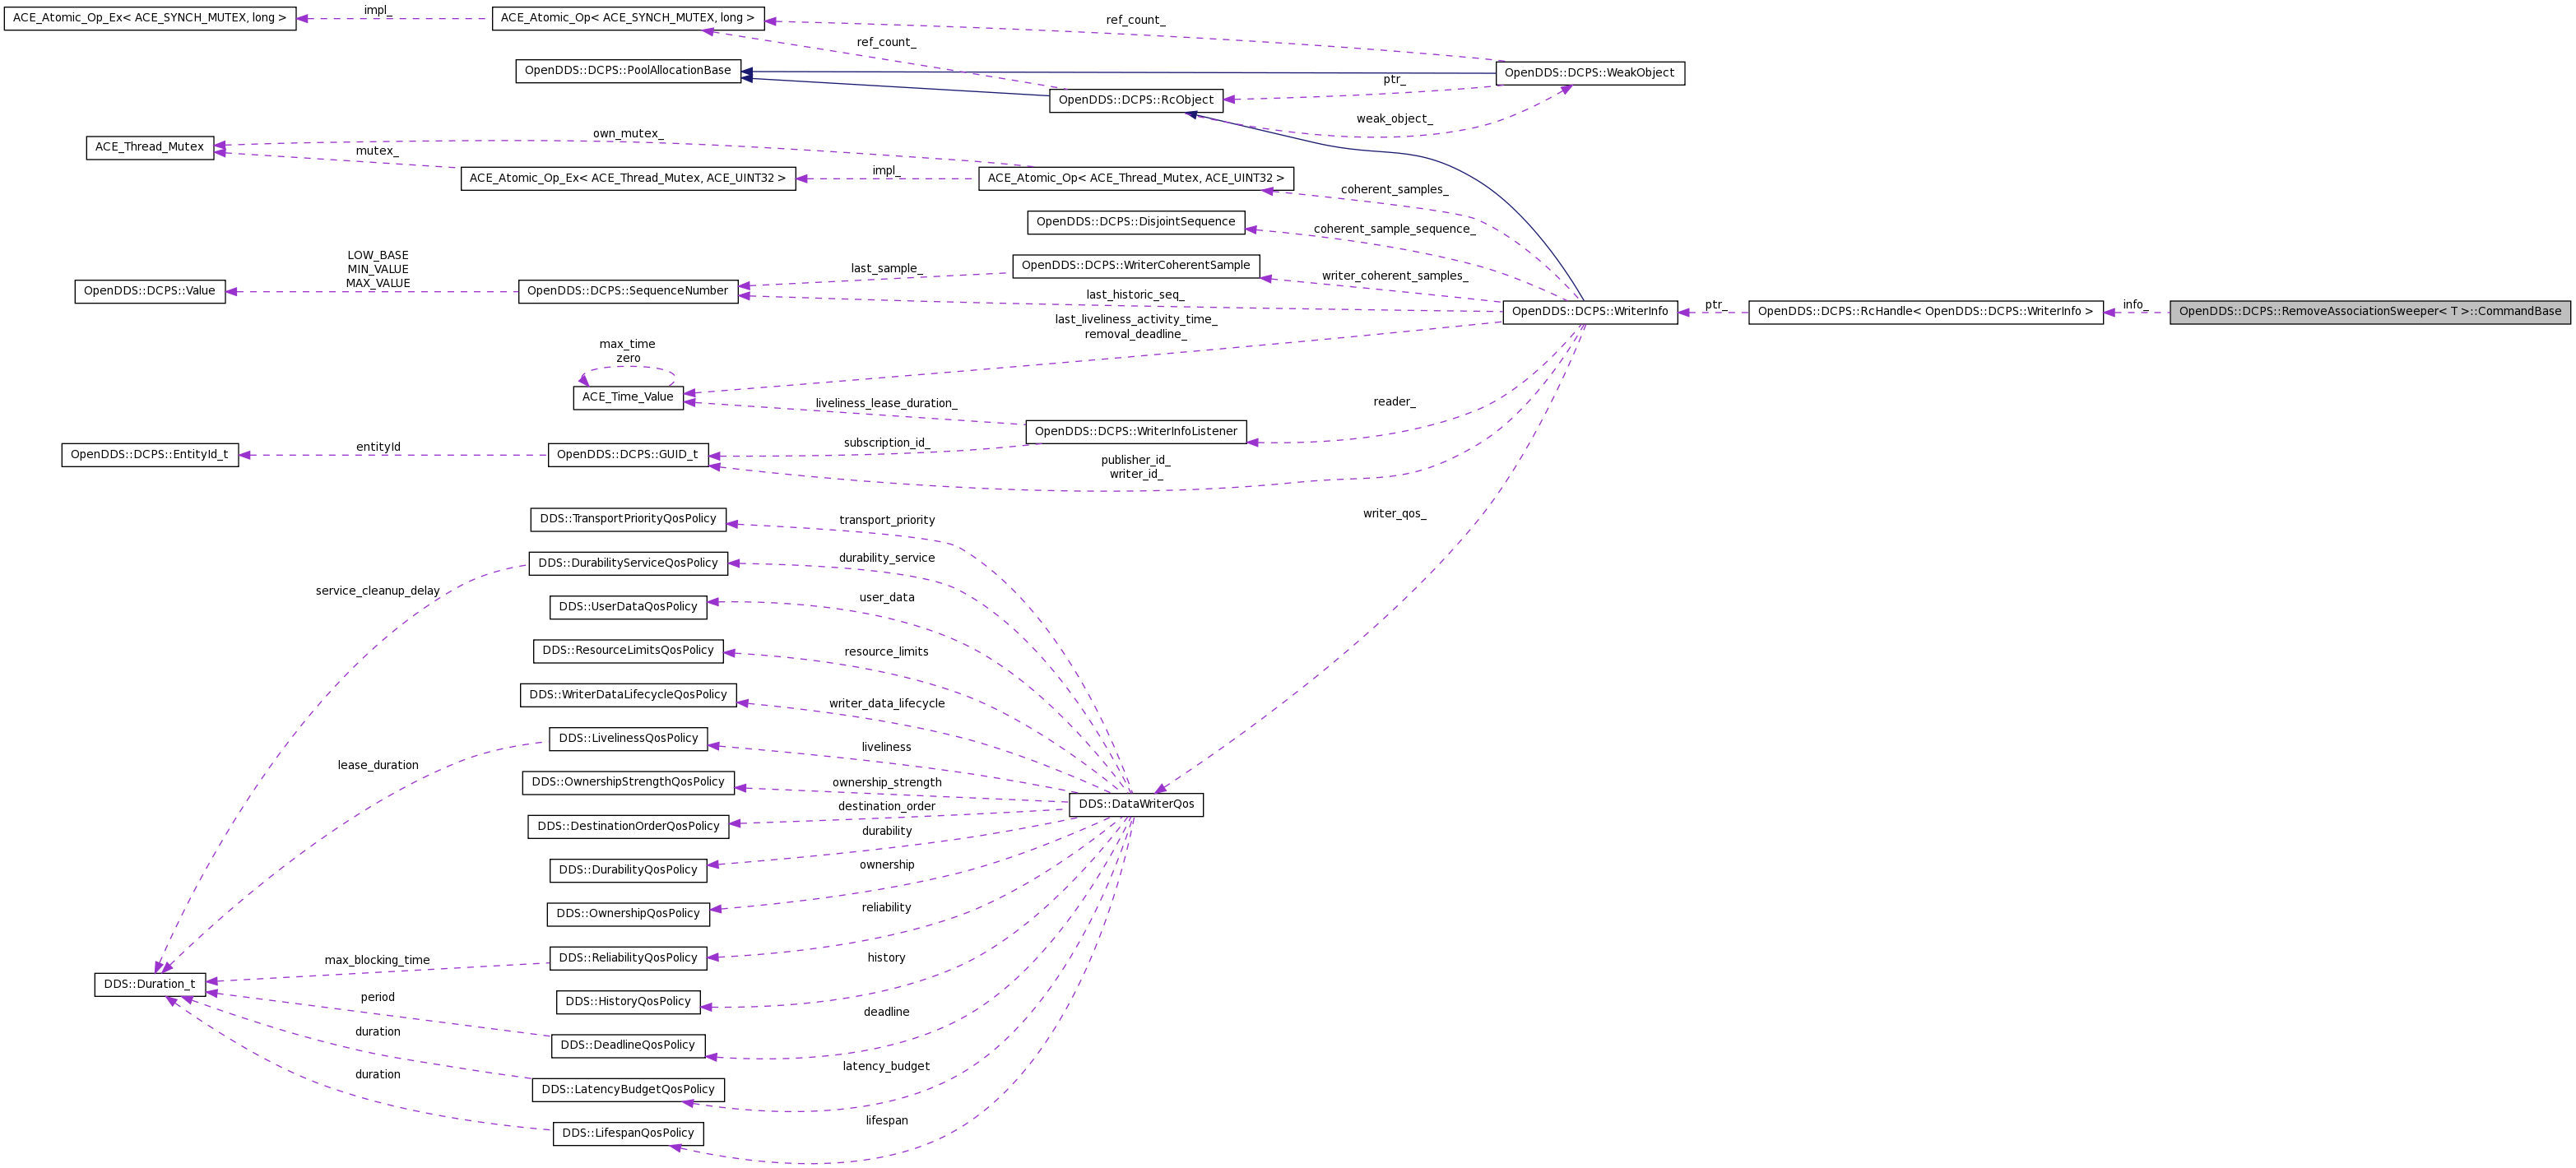Image resolution: width=2576 pixels, height=1168 pixels.
Task: Click the lease_duration edge label
Action: [x=378, y=765]
